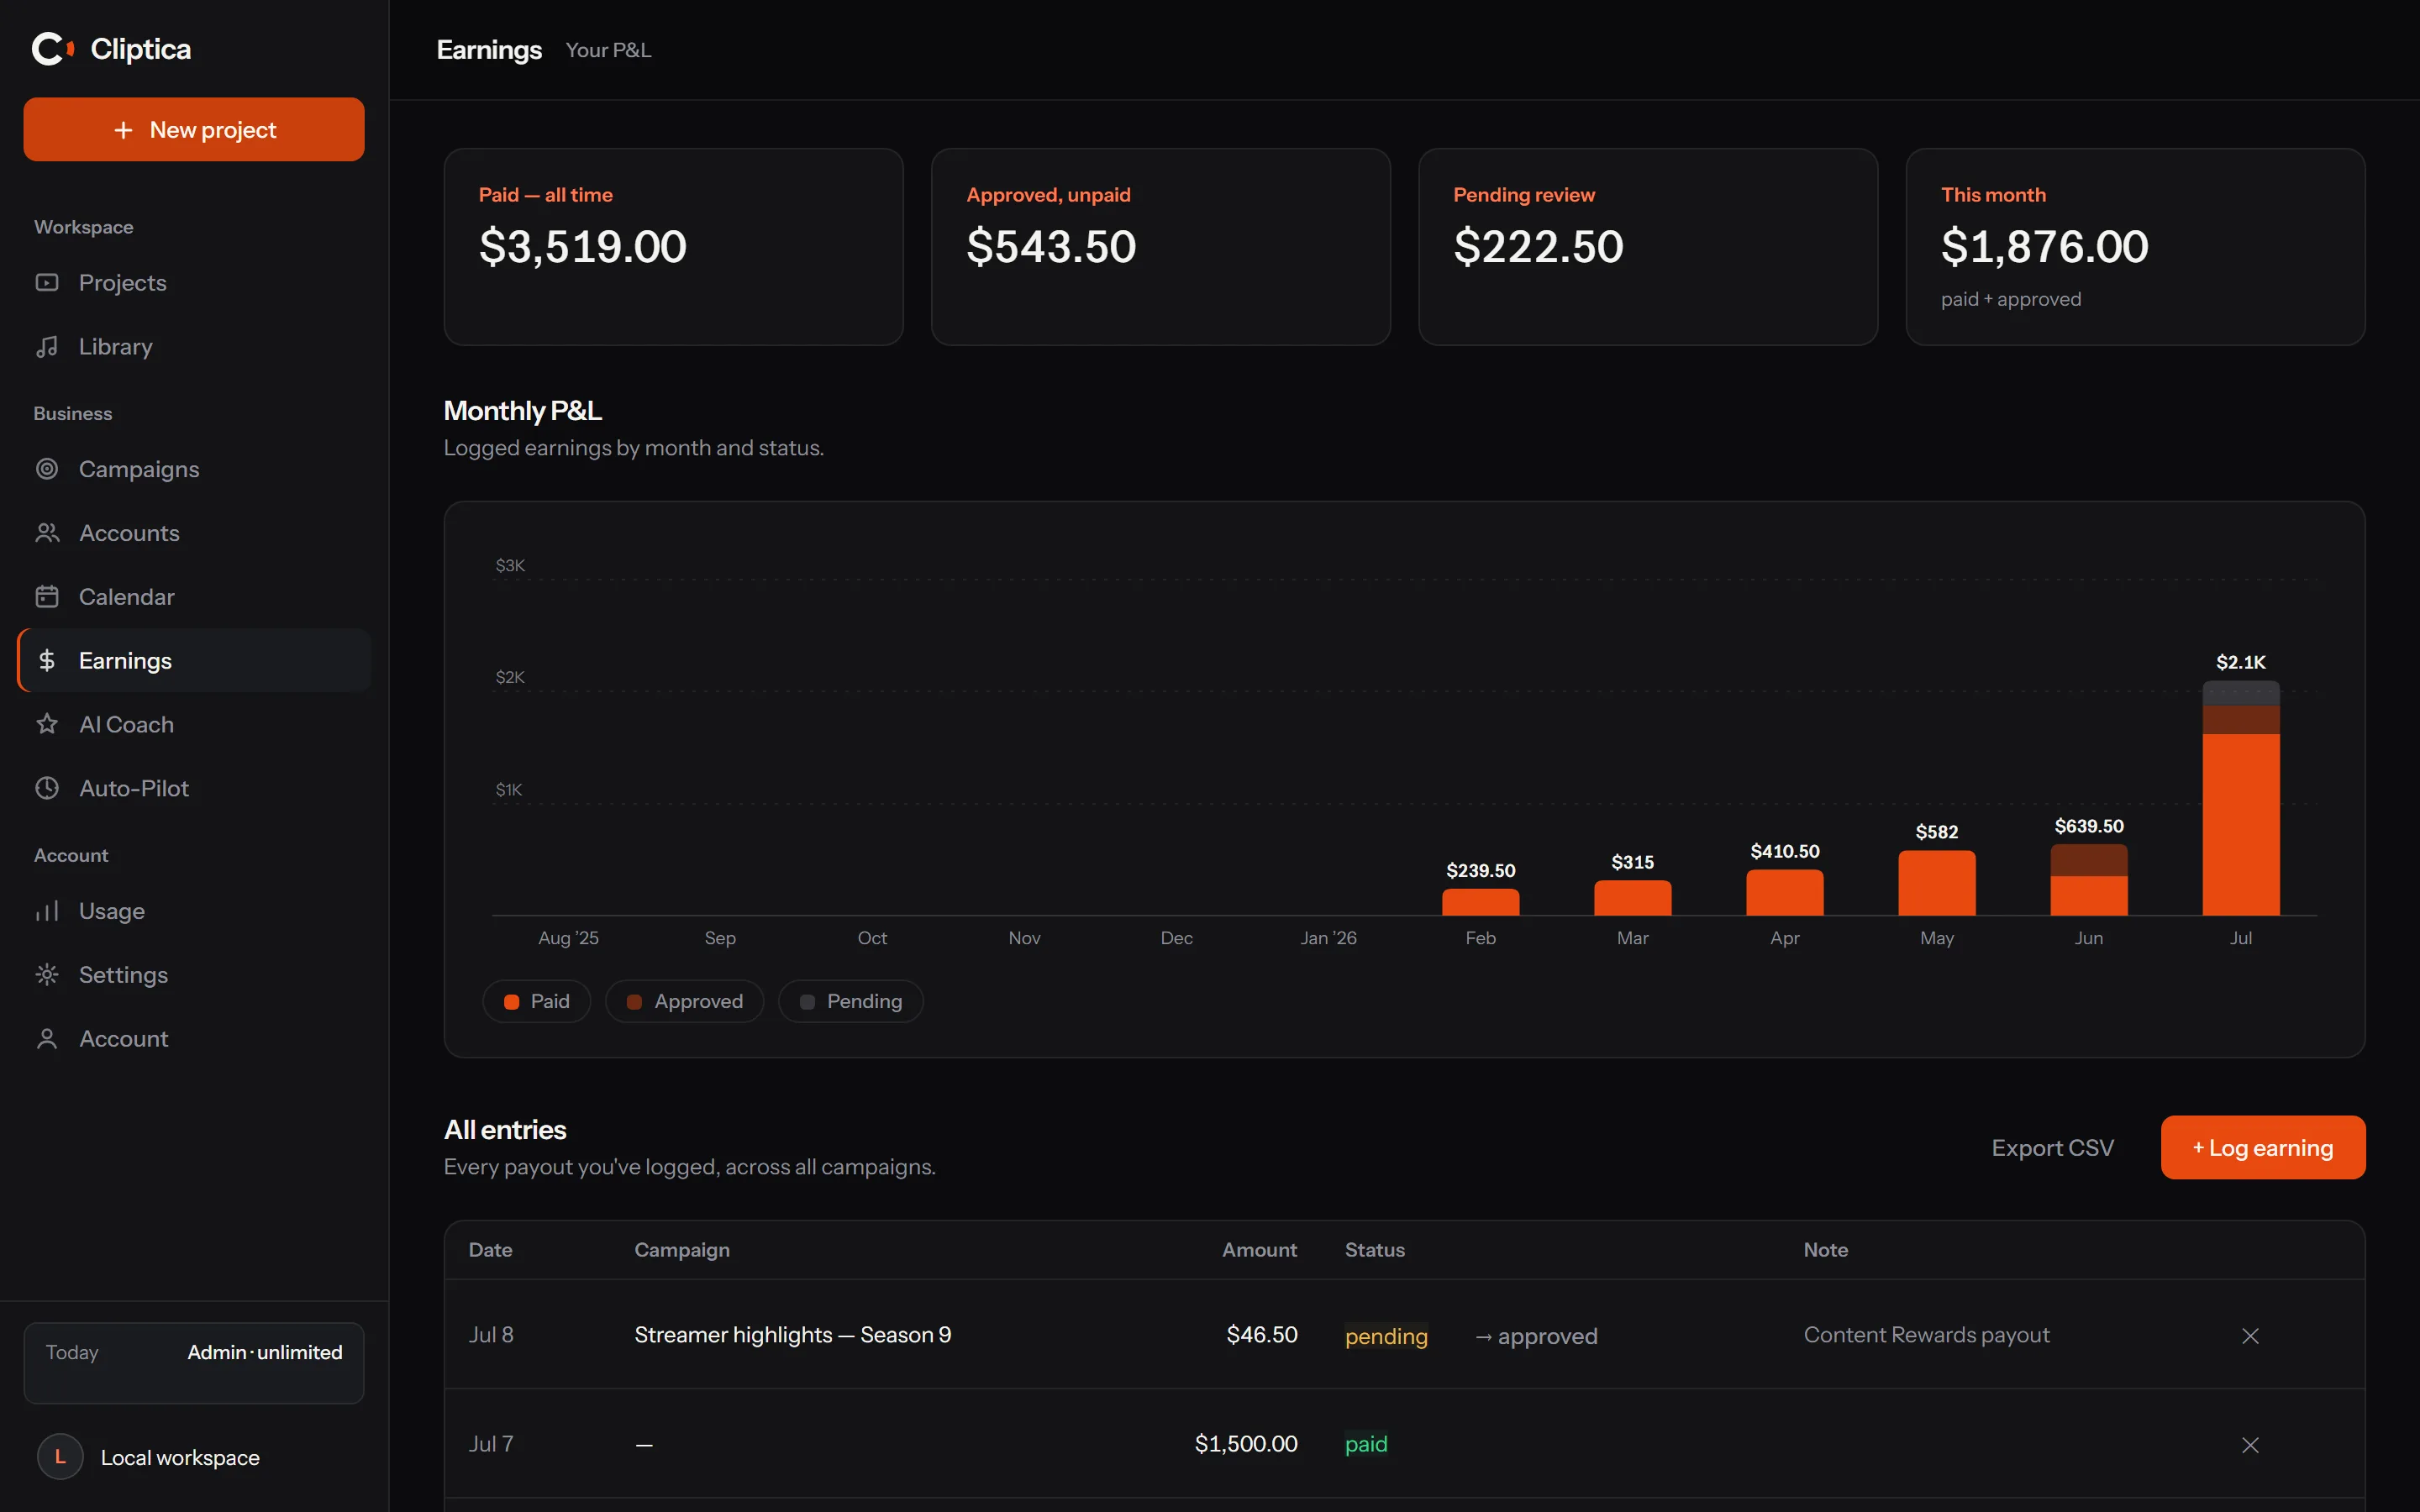Toggle the Paid legend chip
This screenshot has height=1512, width=2420.
537,1001
